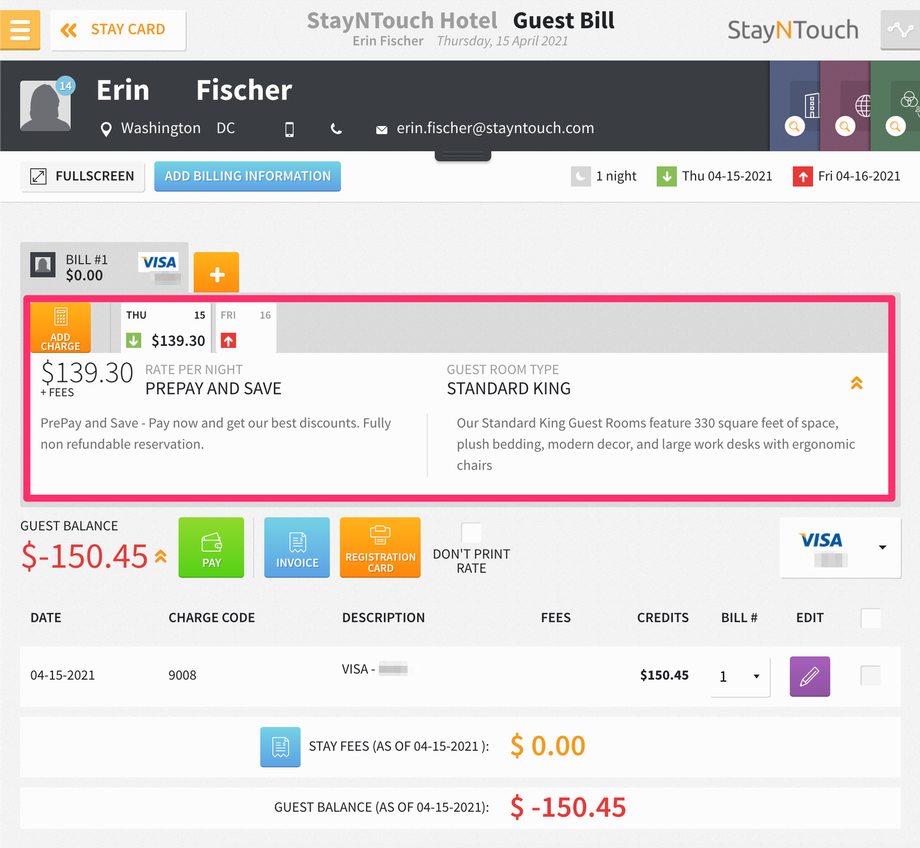Click the telephone handset icon
Screen dimensions: 920x848
coord(336,129)
